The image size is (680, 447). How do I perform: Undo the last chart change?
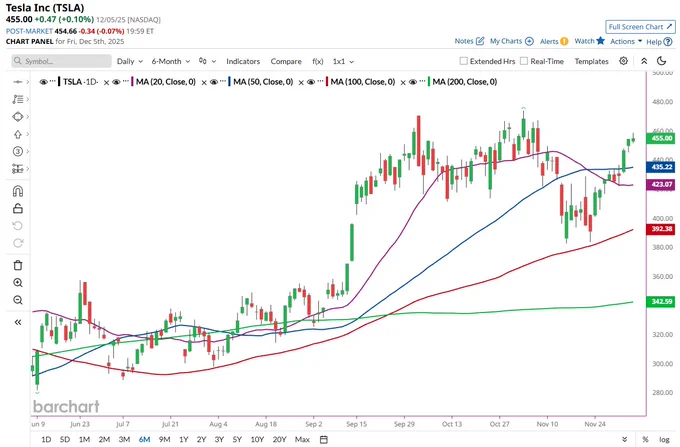point(18,226)
